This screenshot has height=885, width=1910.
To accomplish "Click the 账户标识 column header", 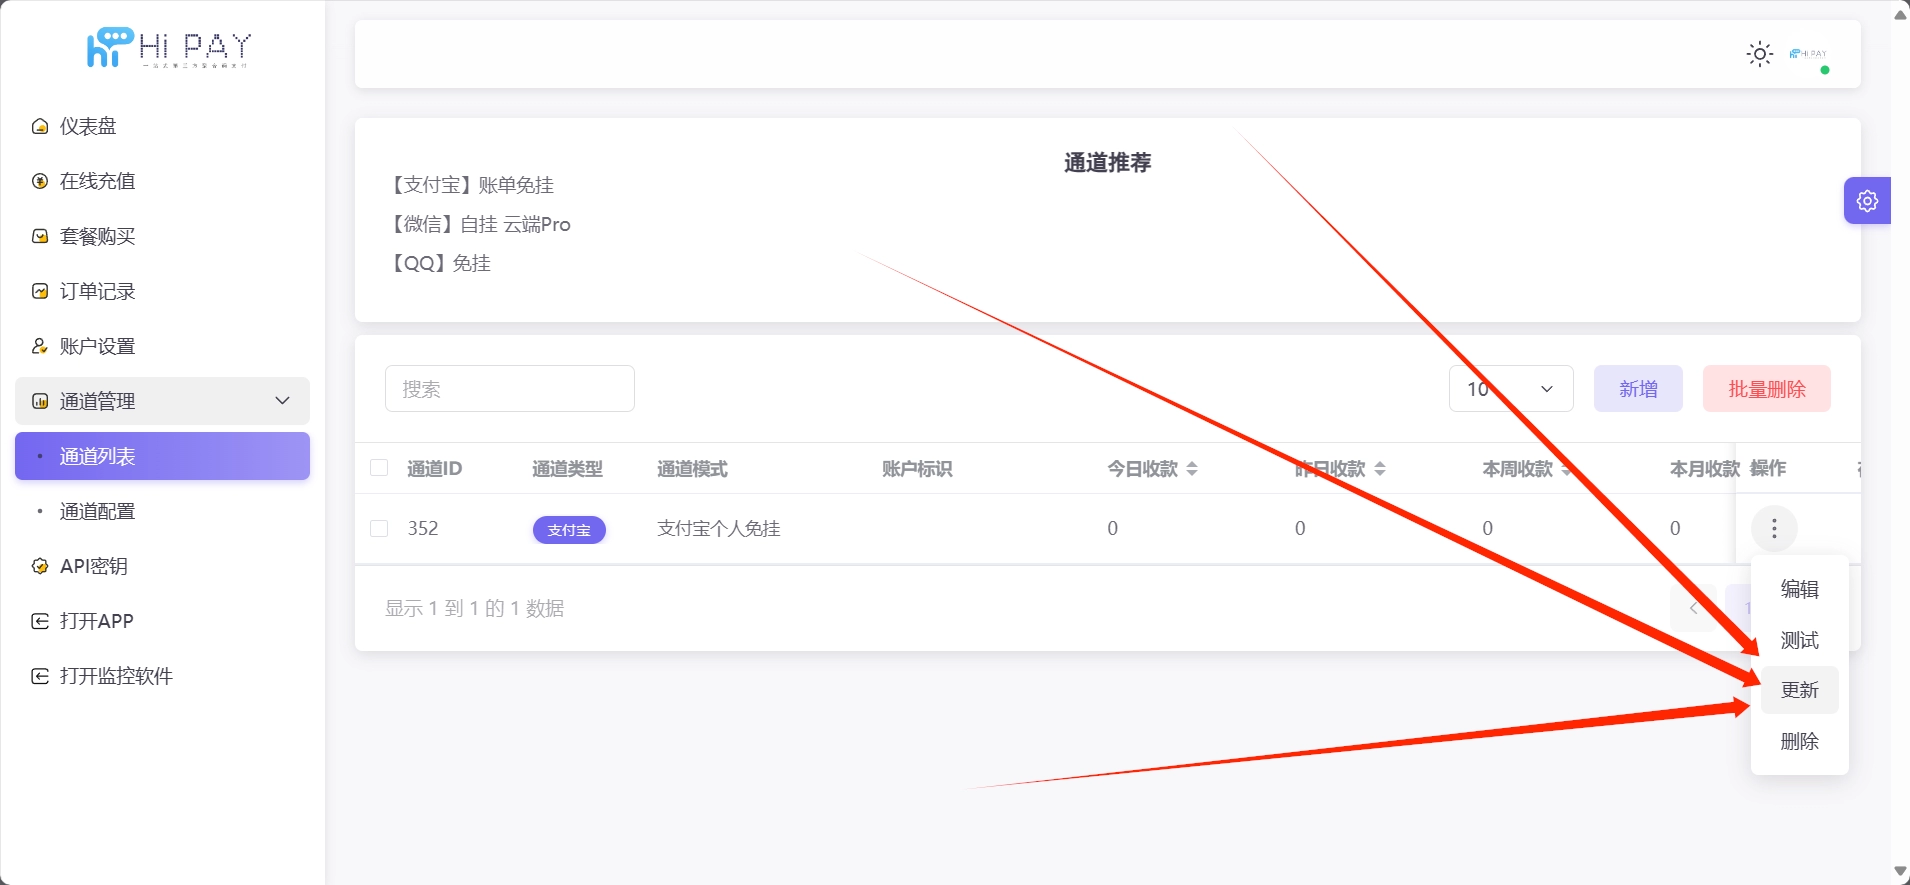I will pos(917,468).
